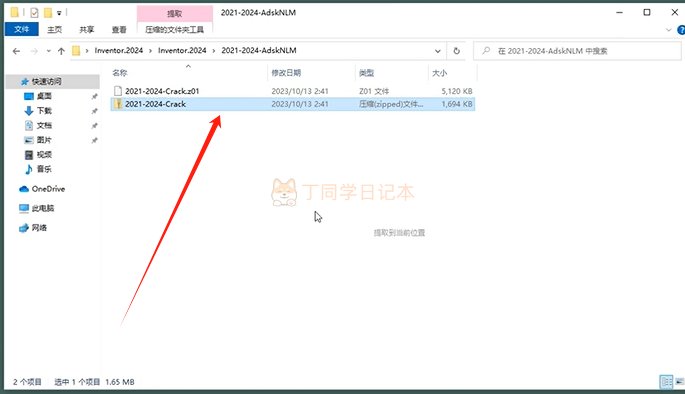Click the first Inventor.2024 breadcrumb
The height and width of the screenshot is (394, 685).
point(119,50)
